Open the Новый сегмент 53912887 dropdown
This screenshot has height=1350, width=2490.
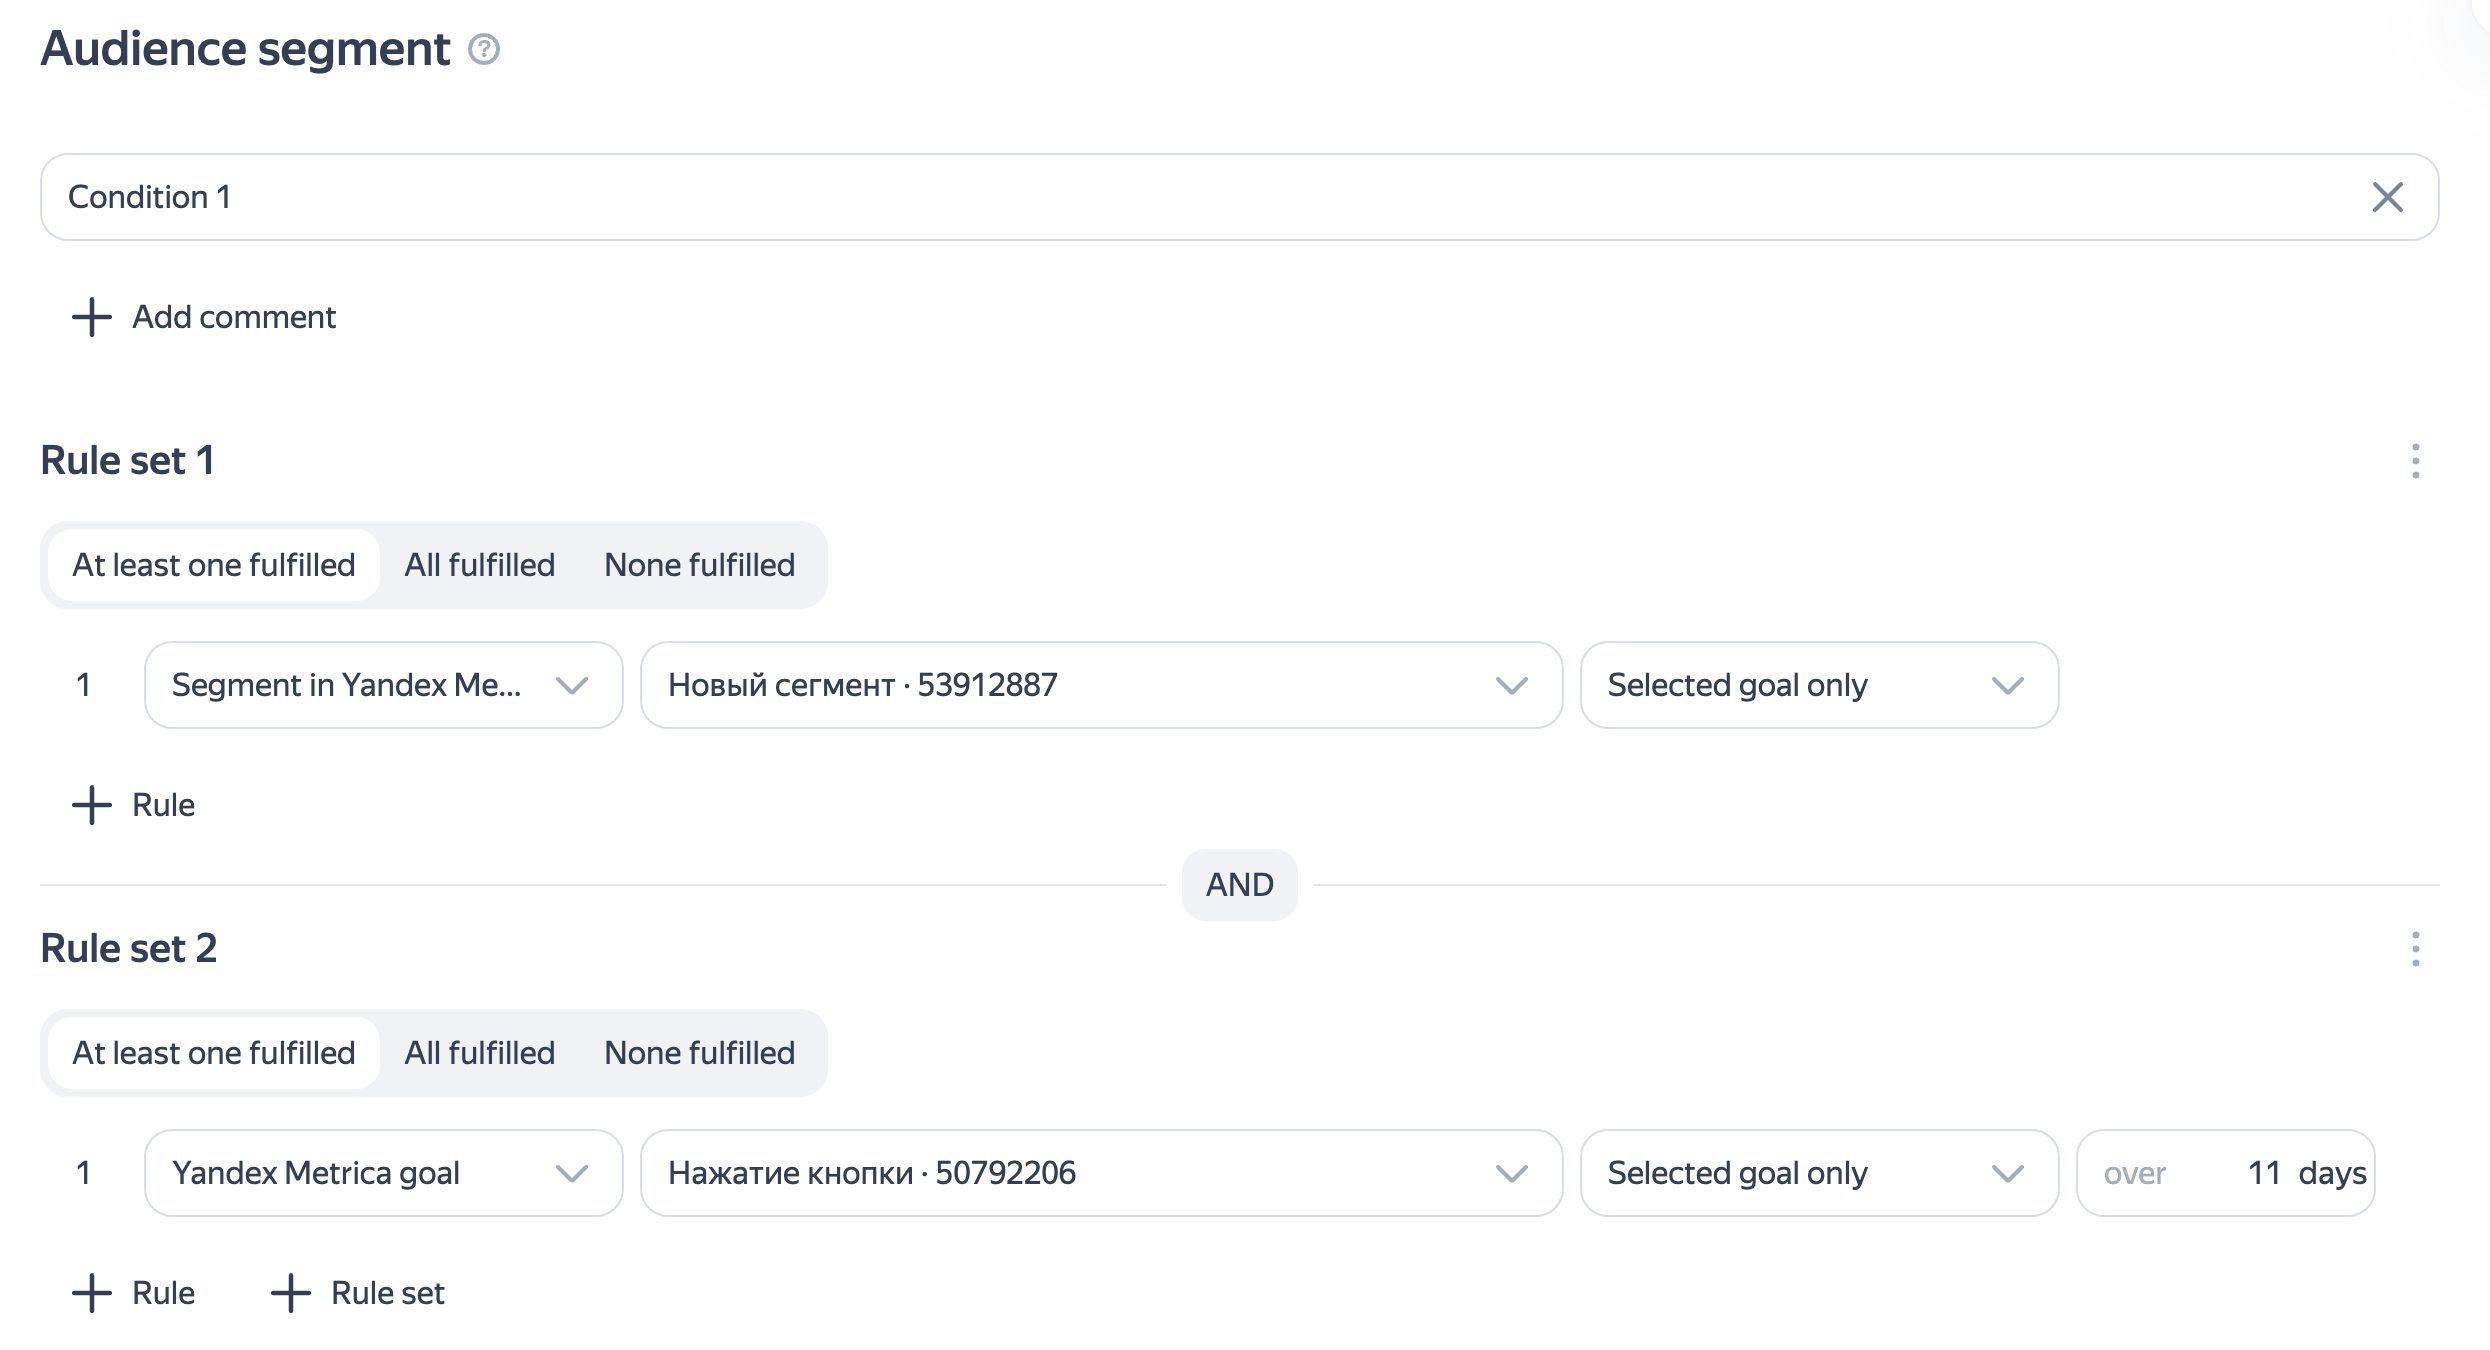pos(1100,685)
